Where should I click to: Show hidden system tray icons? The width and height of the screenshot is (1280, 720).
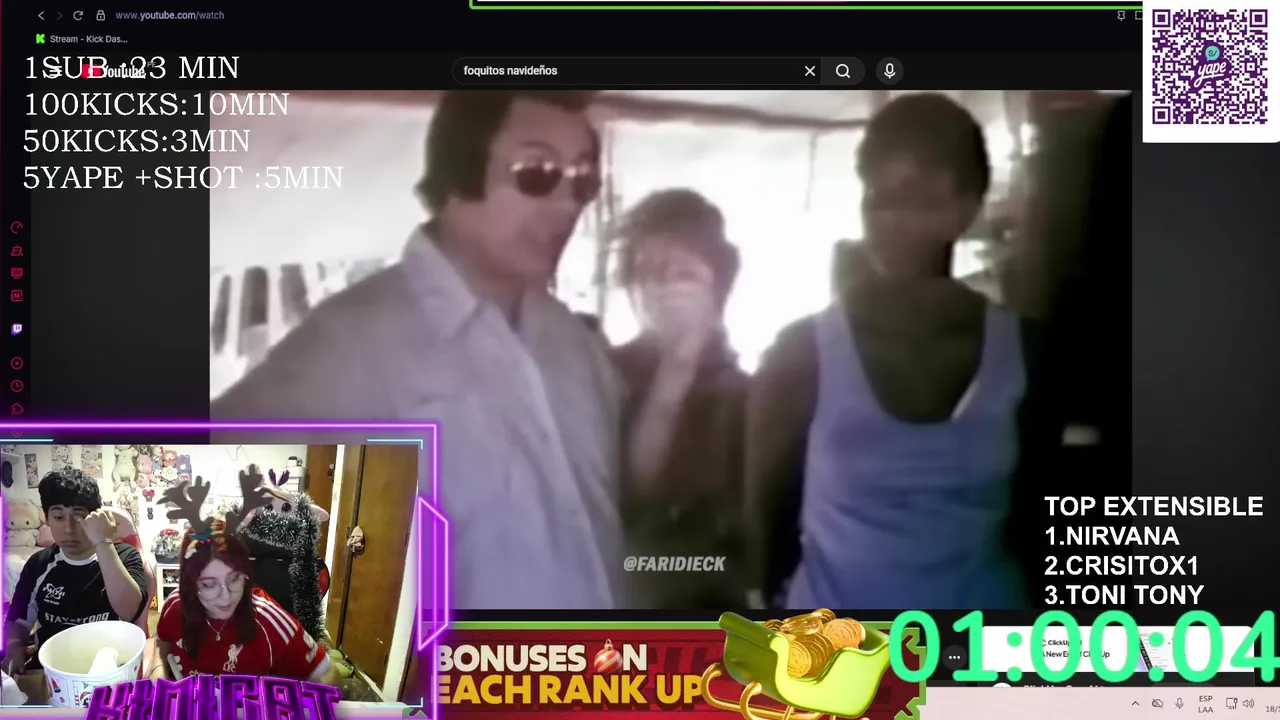1135,704
